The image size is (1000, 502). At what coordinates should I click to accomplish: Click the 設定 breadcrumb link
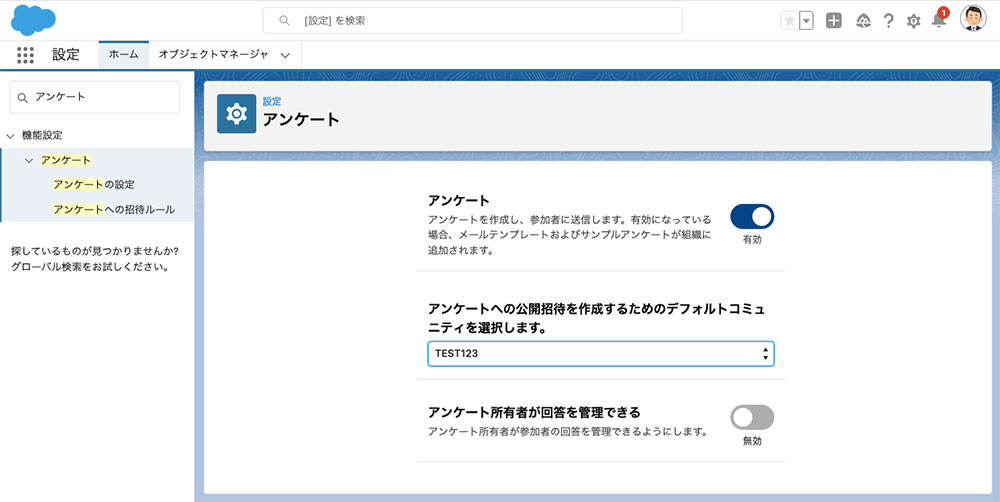click(272, 101)
